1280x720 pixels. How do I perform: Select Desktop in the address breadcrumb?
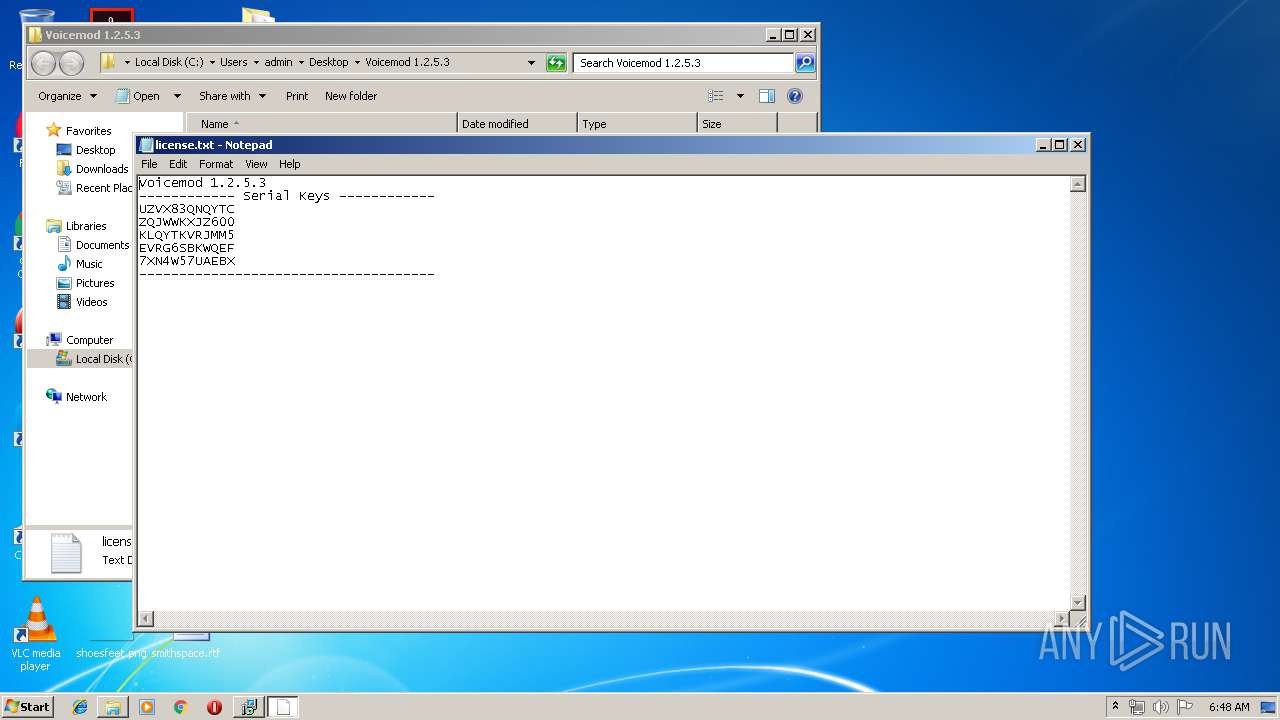click(x=328, y=62)
